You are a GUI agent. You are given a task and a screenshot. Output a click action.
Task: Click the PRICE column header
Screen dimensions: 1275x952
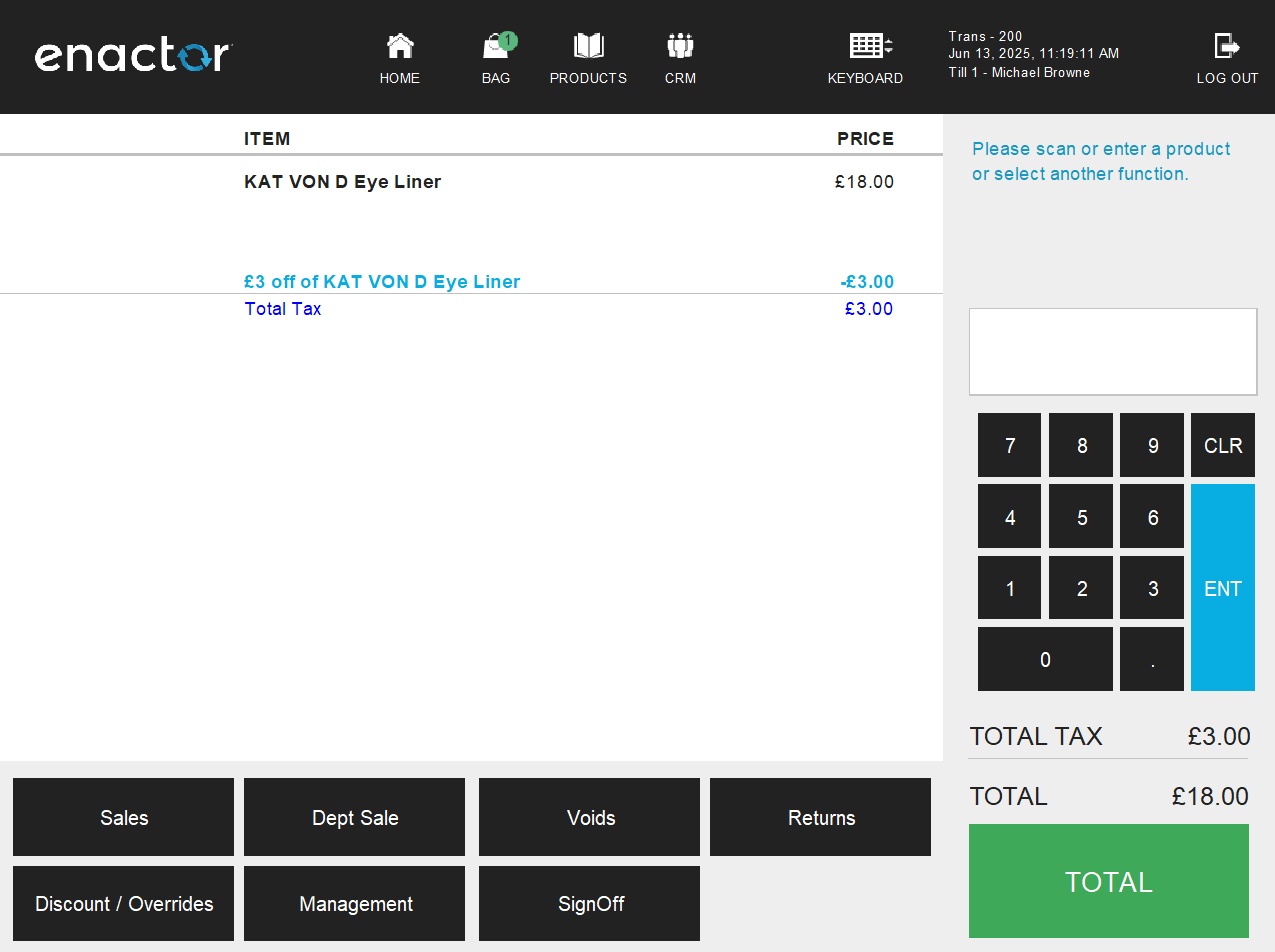866,139
